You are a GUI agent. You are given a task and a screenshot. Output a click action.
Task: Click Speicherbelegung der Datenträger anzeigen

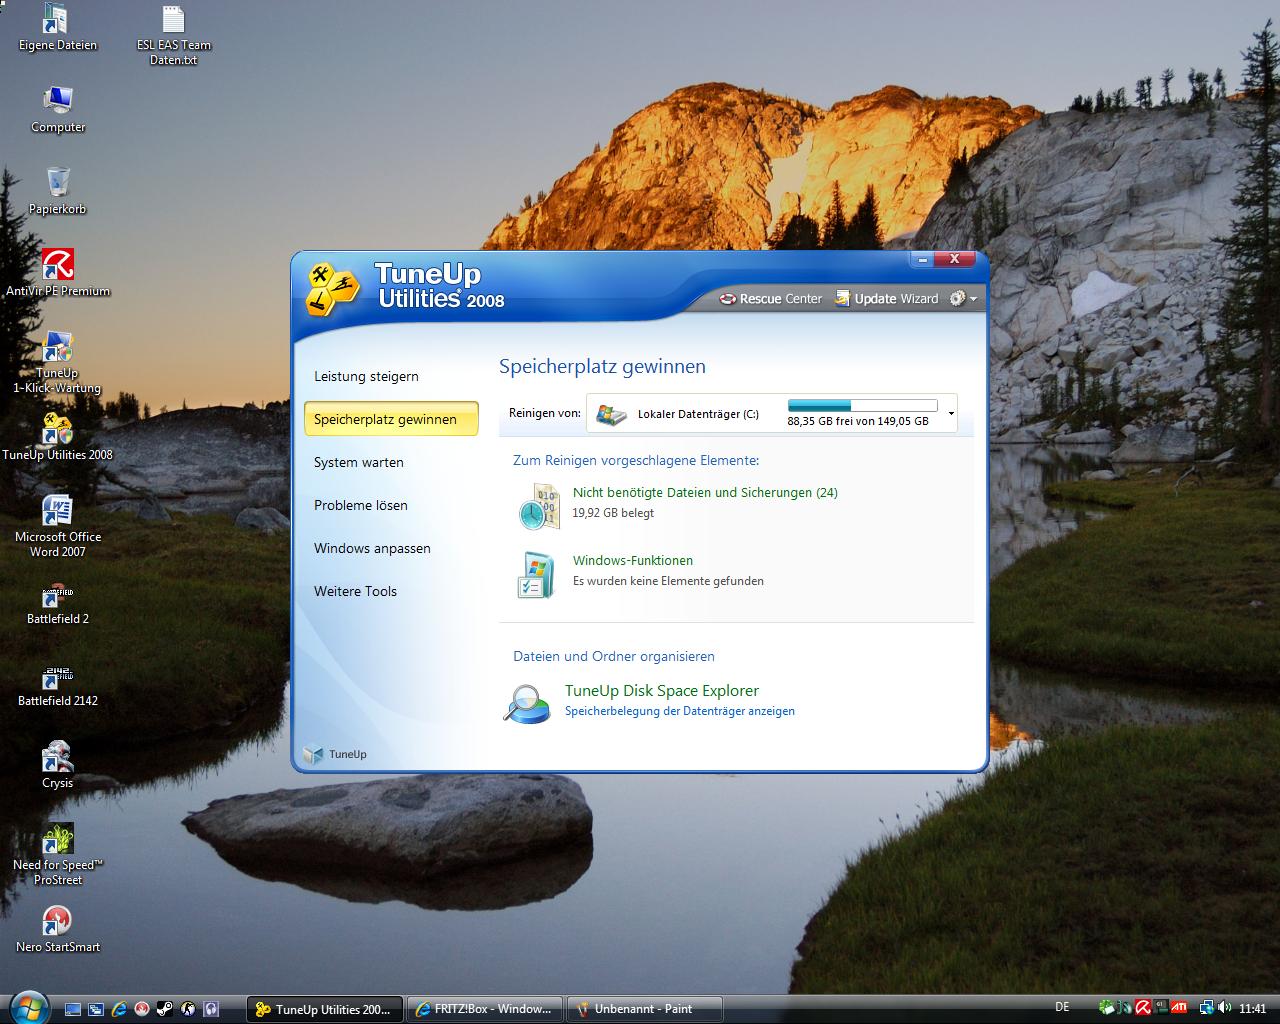[680, 711]
